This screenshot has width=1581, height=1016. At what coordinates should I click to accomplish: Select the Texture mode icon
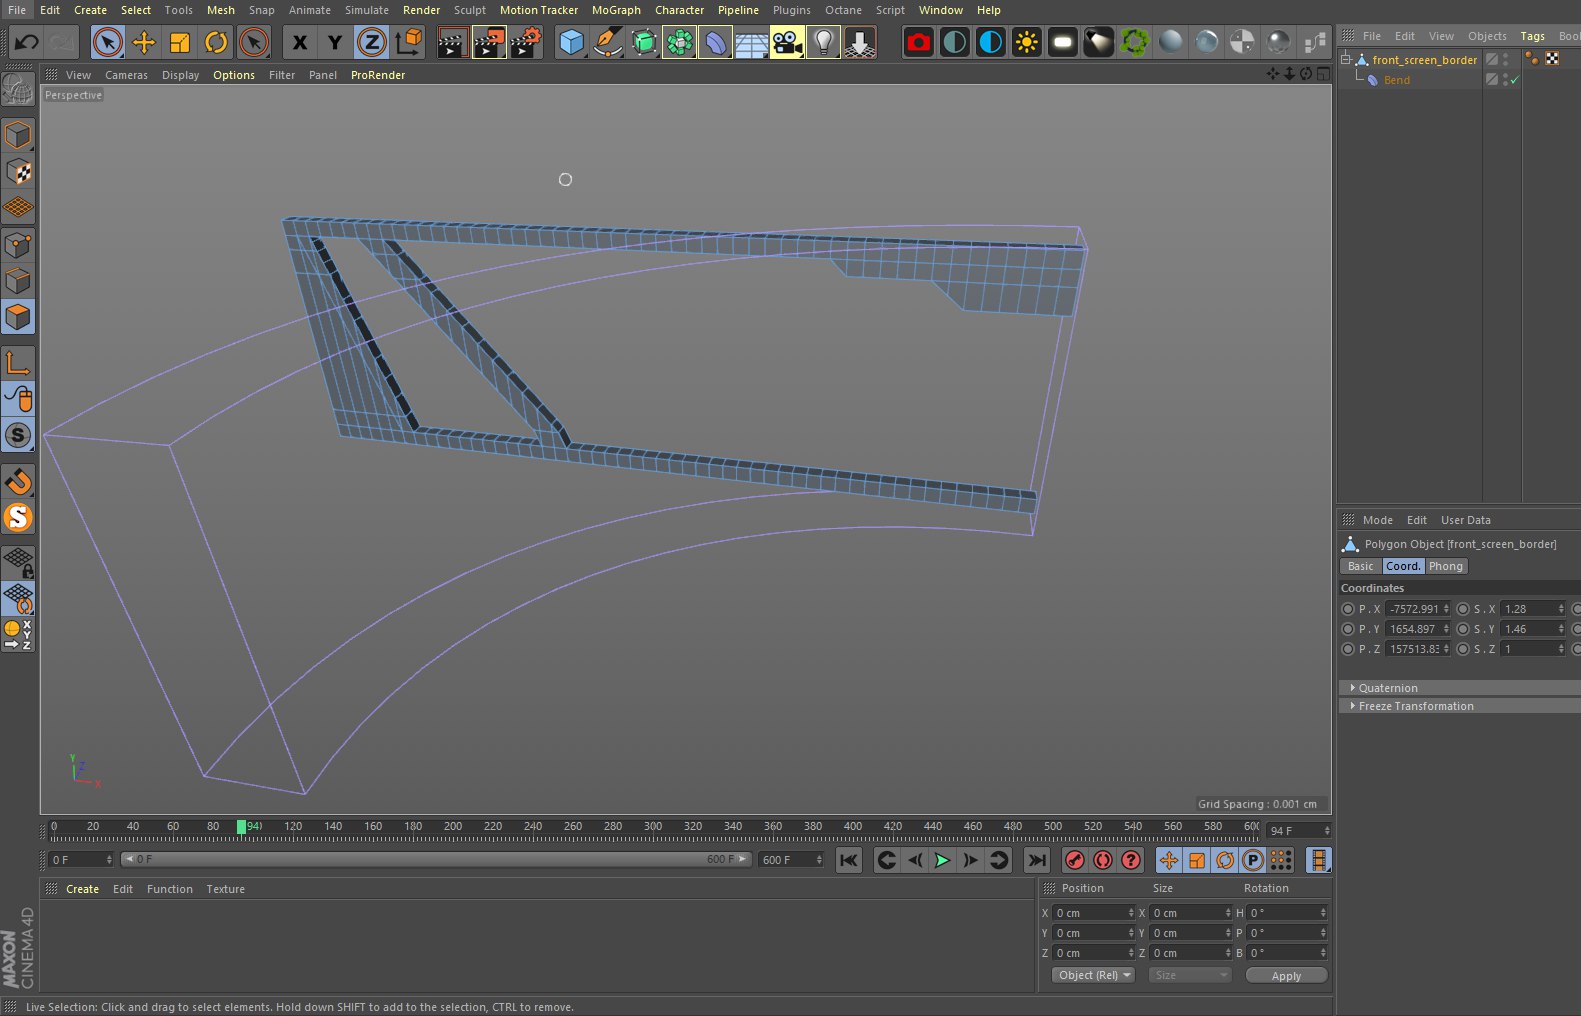point(18,171)
